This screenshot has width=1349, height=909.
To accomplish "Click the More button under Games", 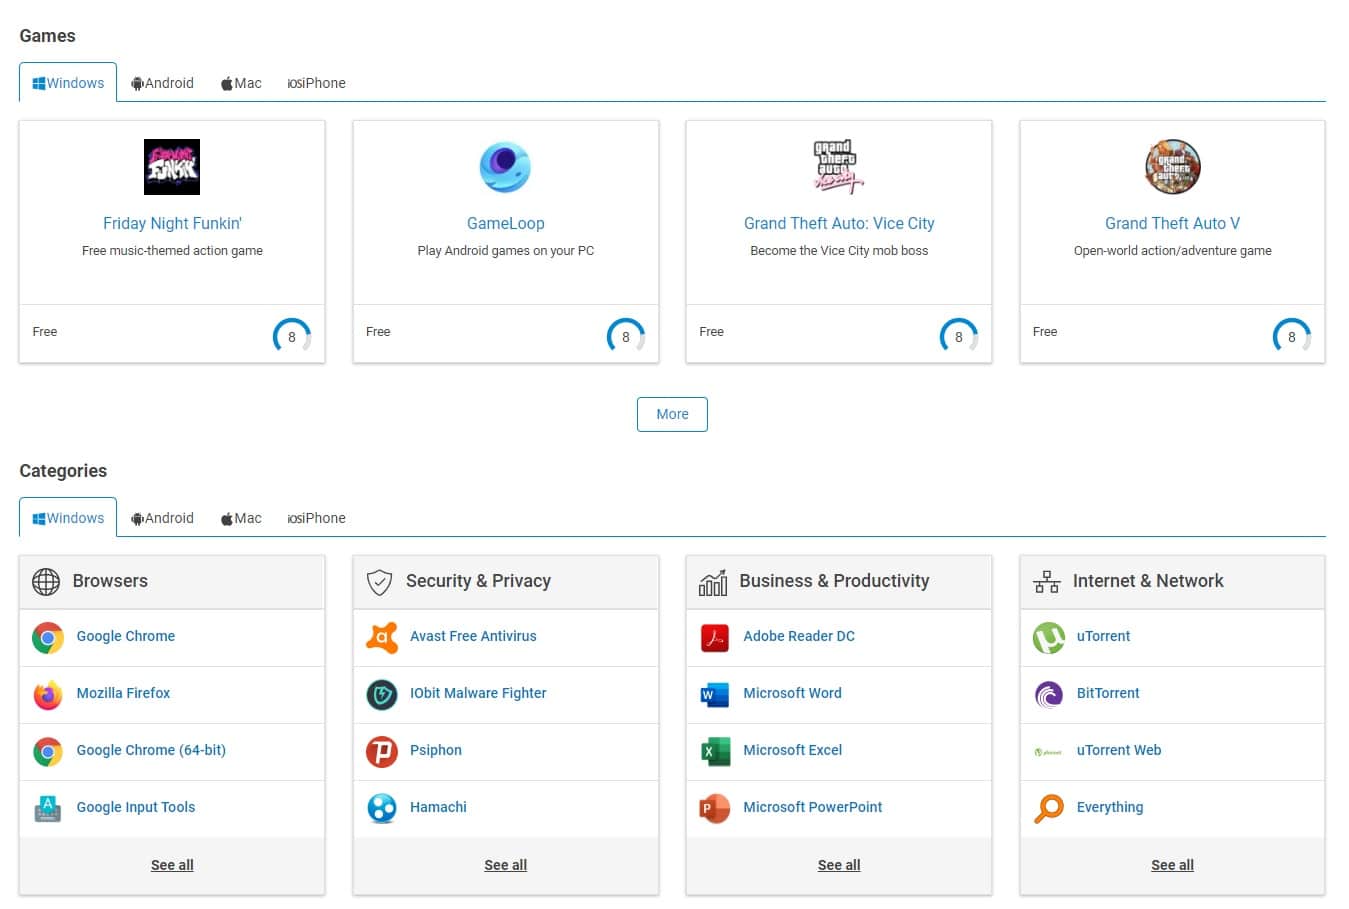I will pyautogui.click(x=672, y=414).
